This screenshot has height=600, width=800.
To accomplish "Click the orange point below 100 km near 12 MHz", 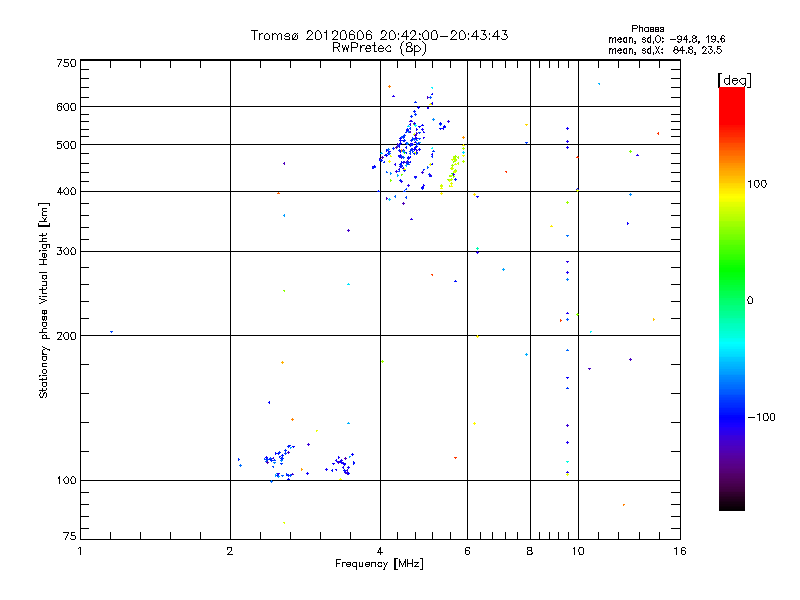I will click(x=623, y=505).
